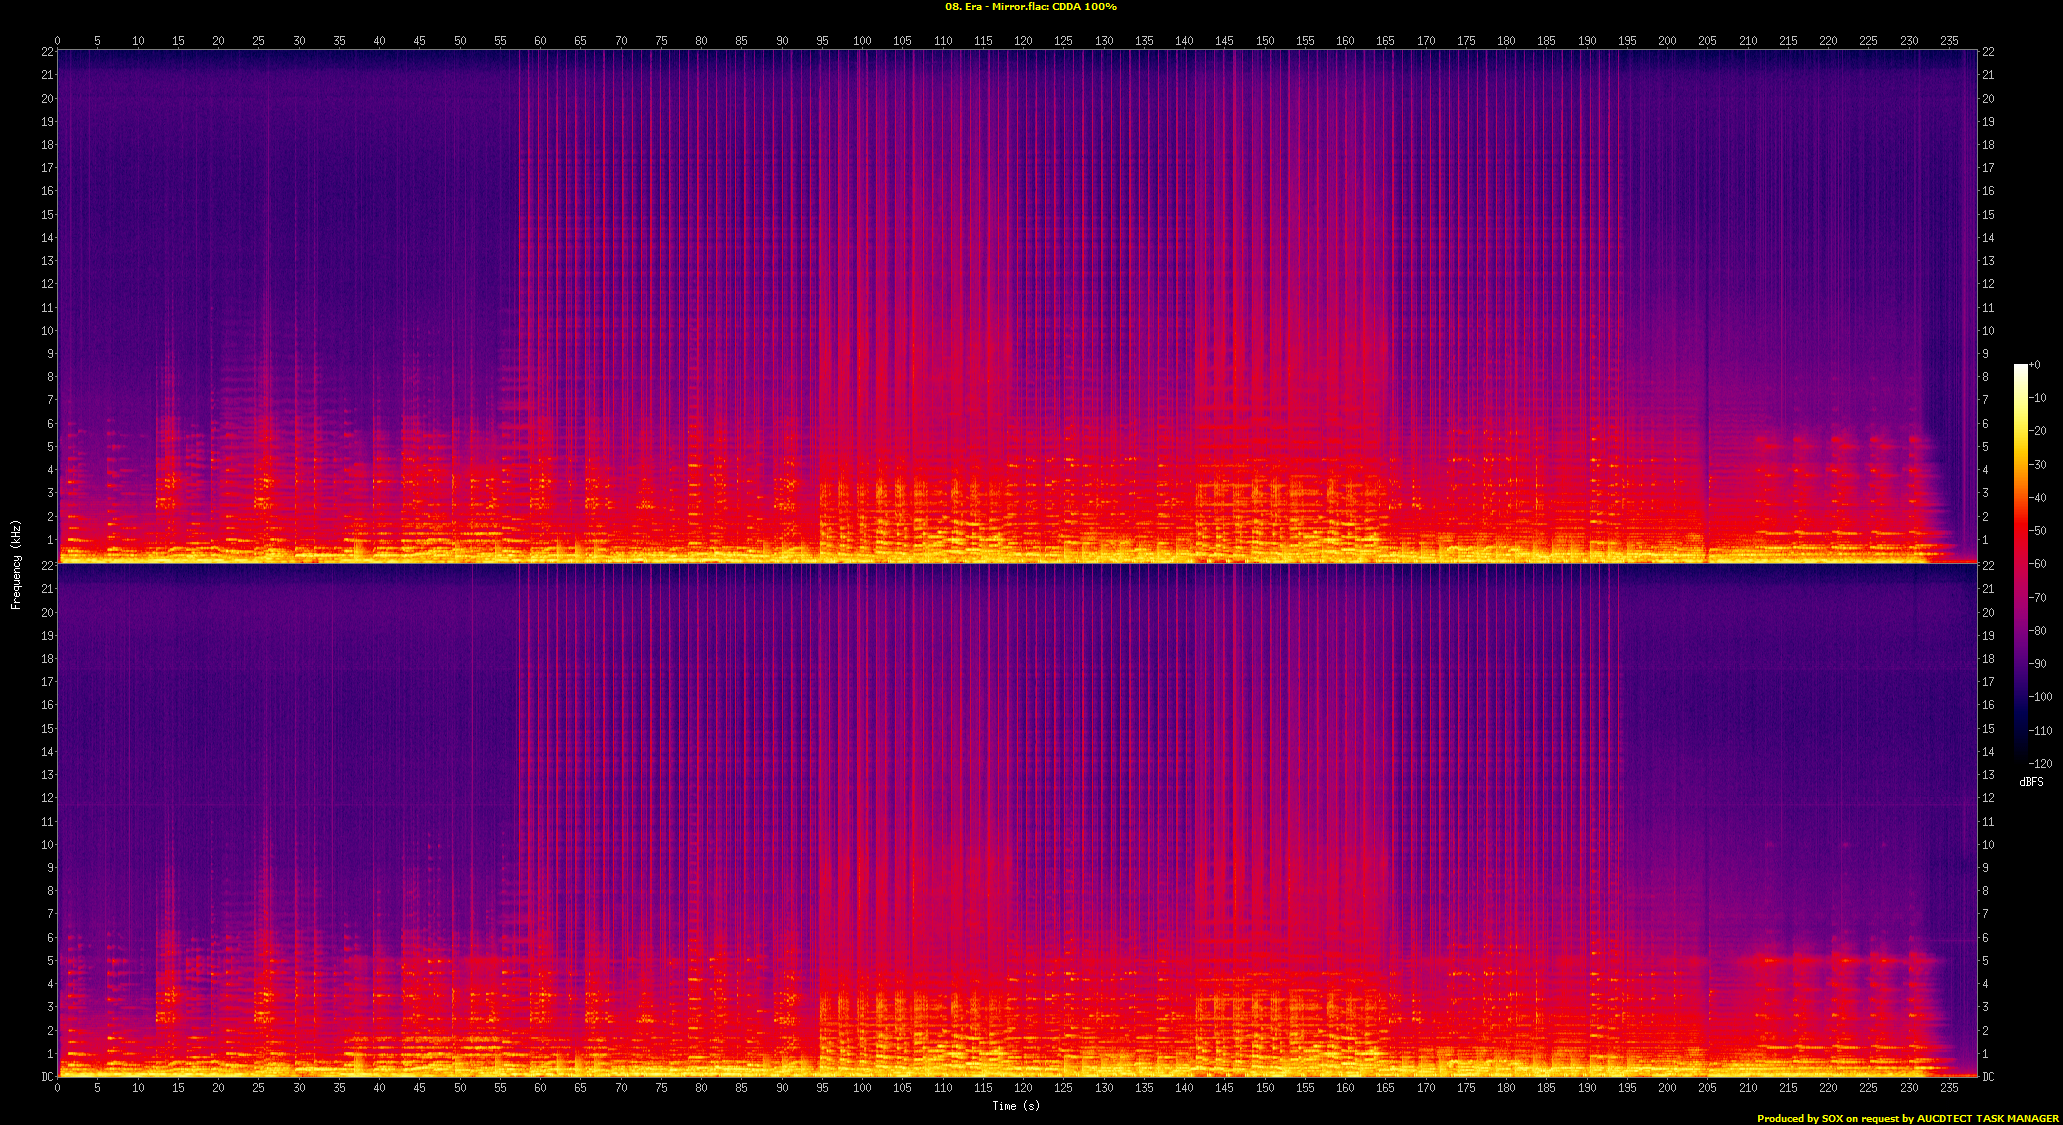Click the '50' tick on the bottom time axis
The width and height of the screenshot is (2063, 1125).
pos(460,1088)
